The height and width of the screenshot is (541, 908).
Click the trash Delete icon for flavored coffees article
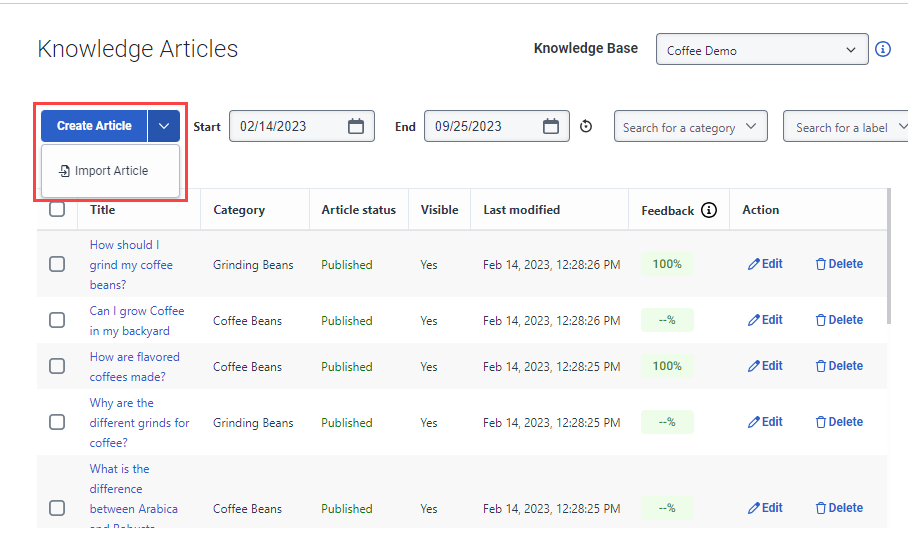coord(821,366)
